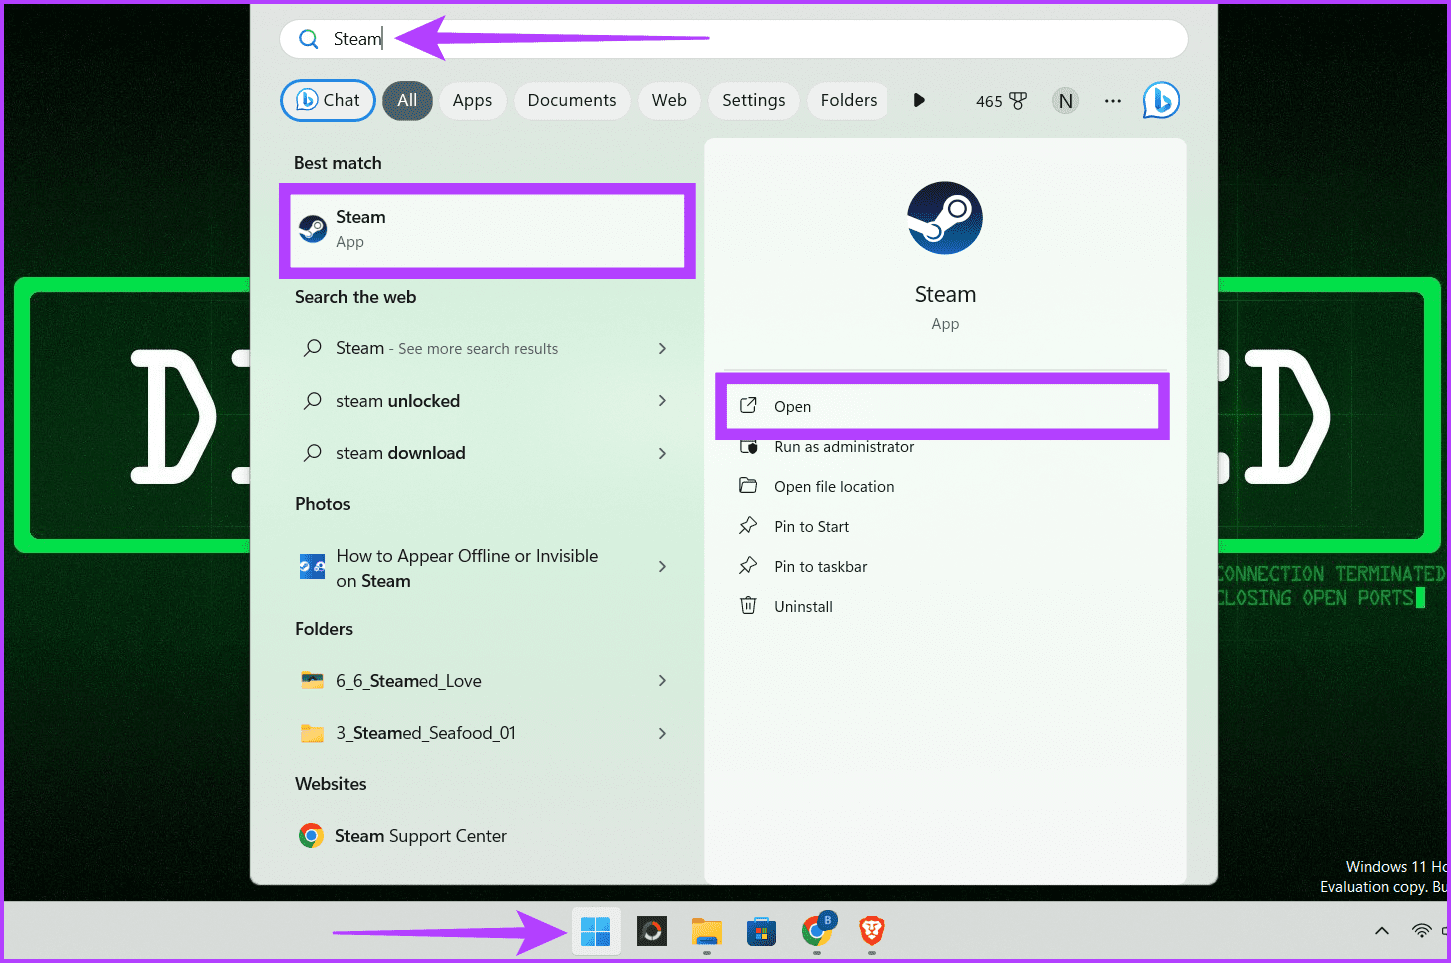Click the Bing icon at top right
This screenshot has height=963, width=1451.
coord(1161,101)
